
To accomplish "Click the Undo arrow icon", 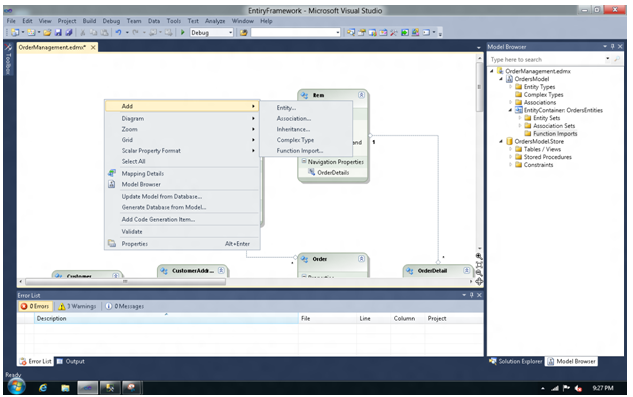I will point(118,32).
